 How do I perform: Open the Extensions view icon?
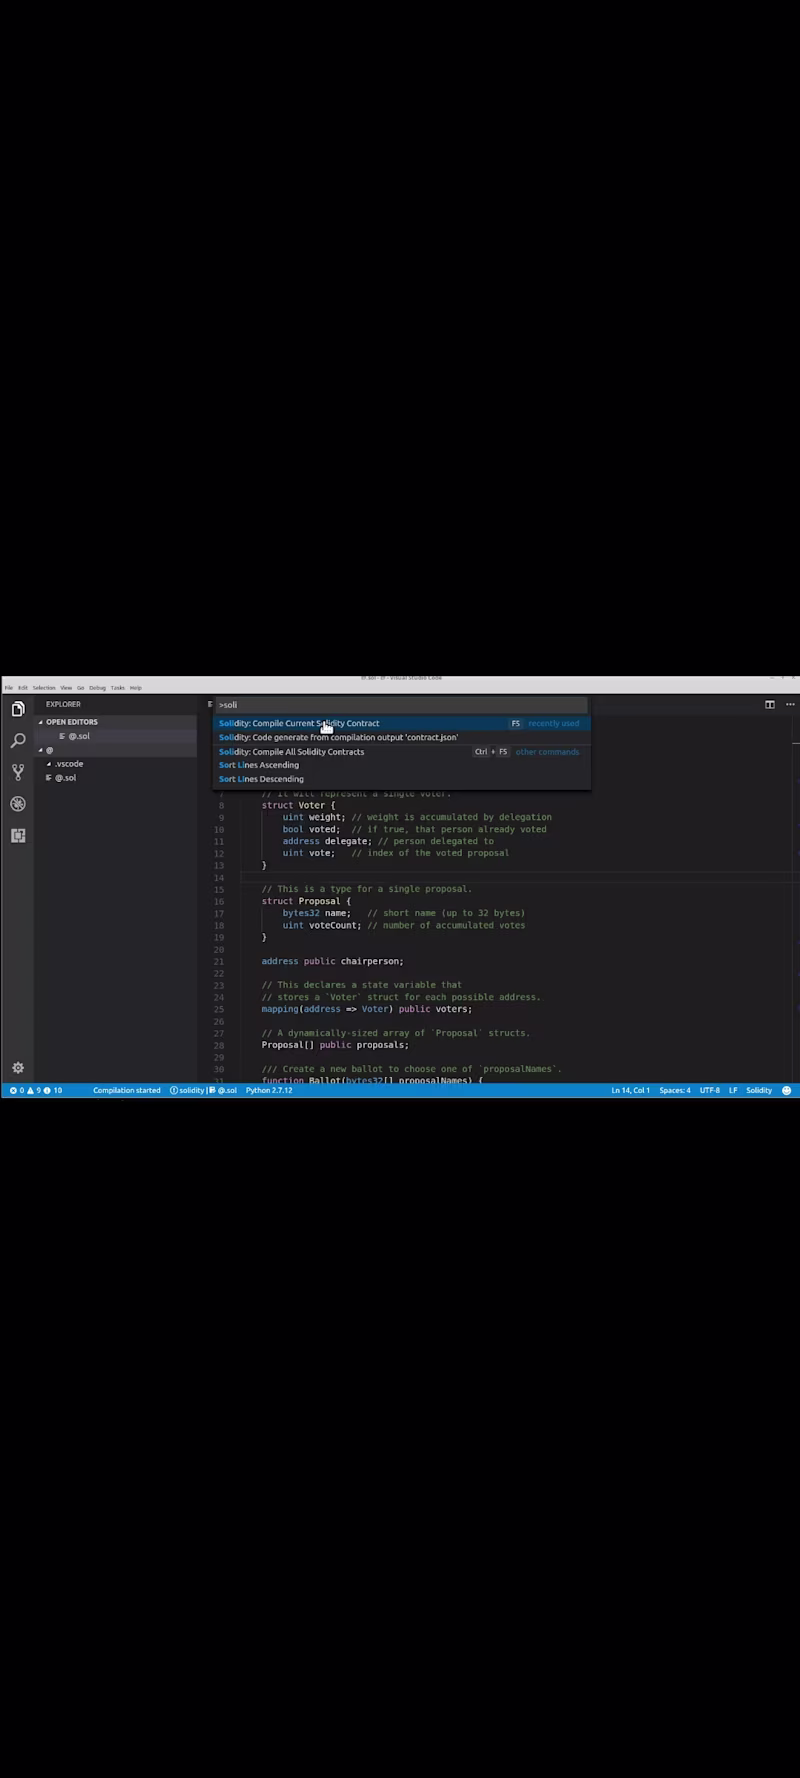pos(18,835)
